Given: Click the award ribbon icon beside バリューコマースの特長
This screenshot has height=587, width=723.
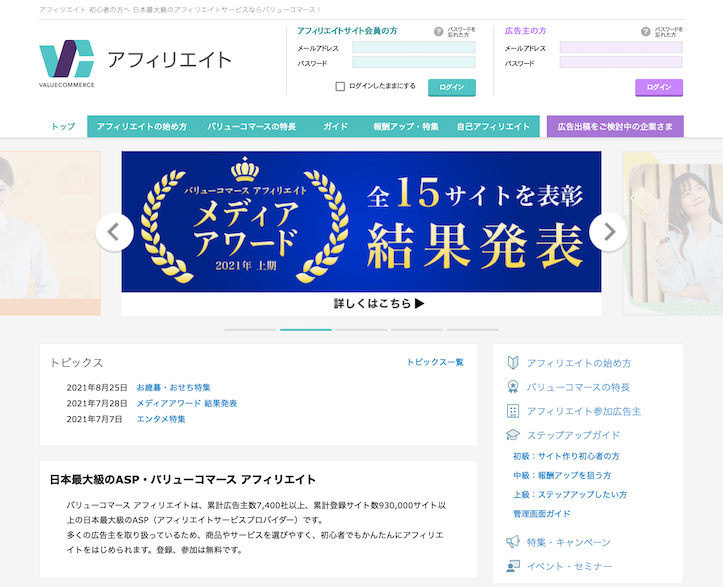Looking at the screenshot, I should click(x=513, y=387).
